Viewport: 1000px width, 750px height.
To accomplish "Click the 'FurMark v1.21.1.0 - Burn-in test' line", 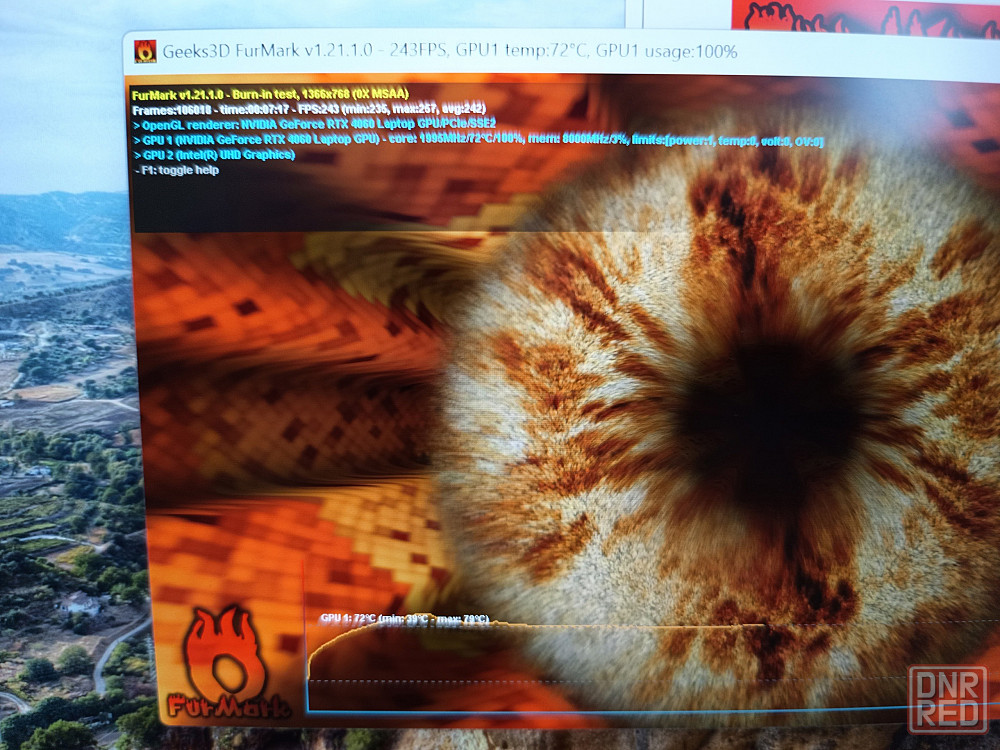I will point(270,94).
